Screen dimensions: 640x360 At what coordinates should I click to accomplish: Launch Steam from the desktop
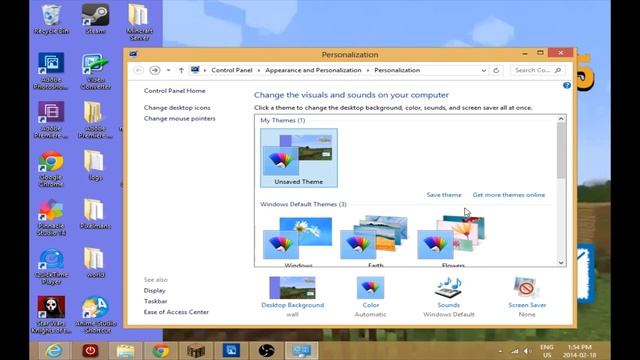click(95, 19)
